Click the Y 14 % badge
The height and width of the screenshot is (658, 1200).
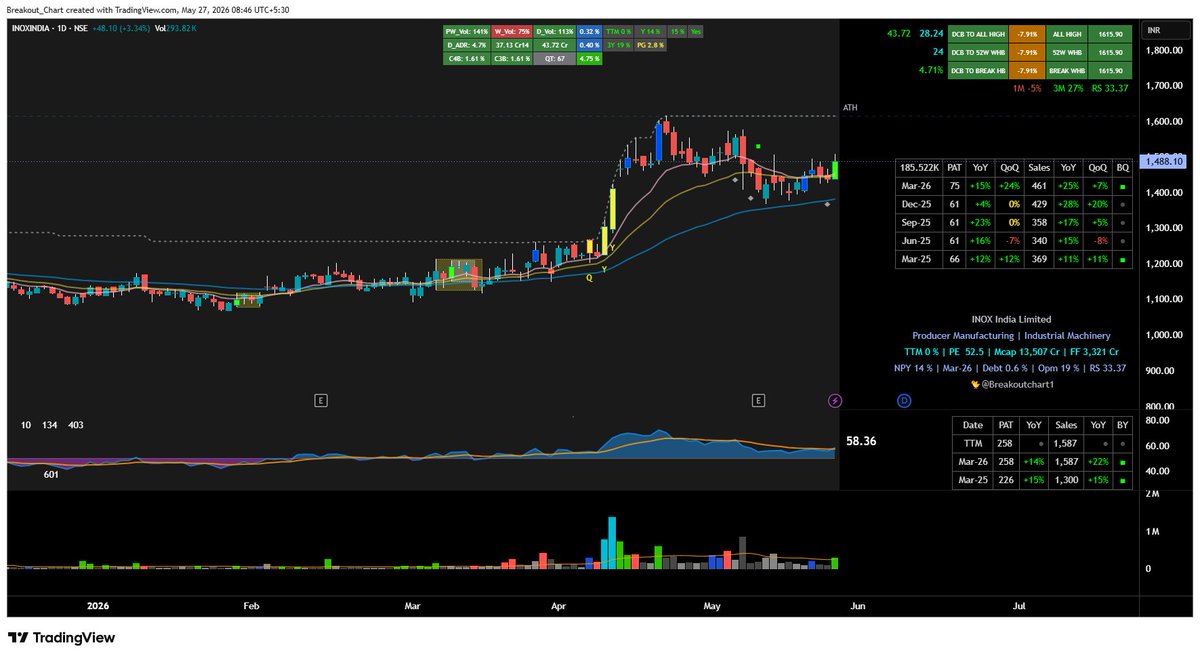pyautogui.click(x=651, y=32)
